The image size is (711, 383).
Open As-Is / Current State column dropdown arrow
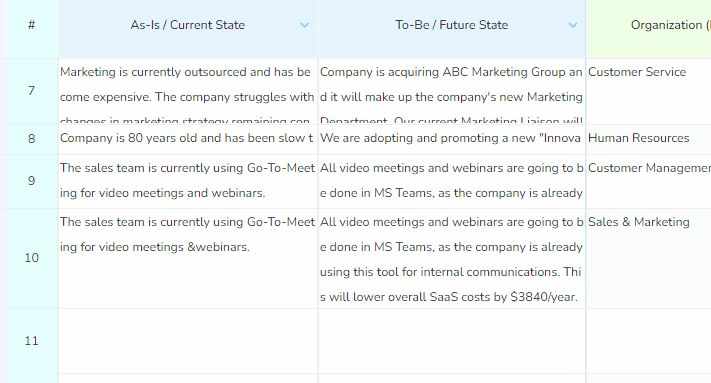click(305, 25)
